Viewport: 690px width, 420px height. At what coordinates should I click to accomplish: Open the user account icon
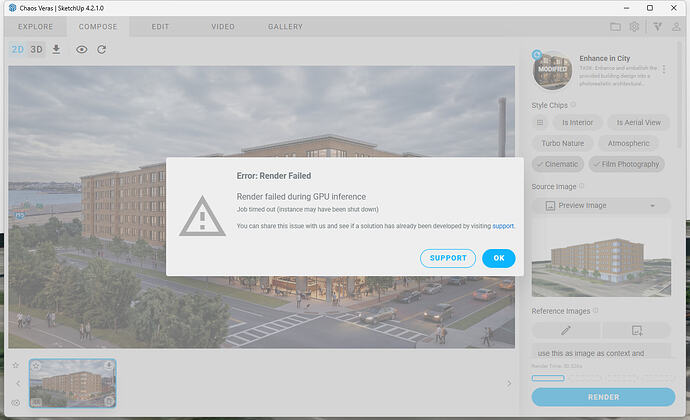pyautogui.click(x=676, y=27)
